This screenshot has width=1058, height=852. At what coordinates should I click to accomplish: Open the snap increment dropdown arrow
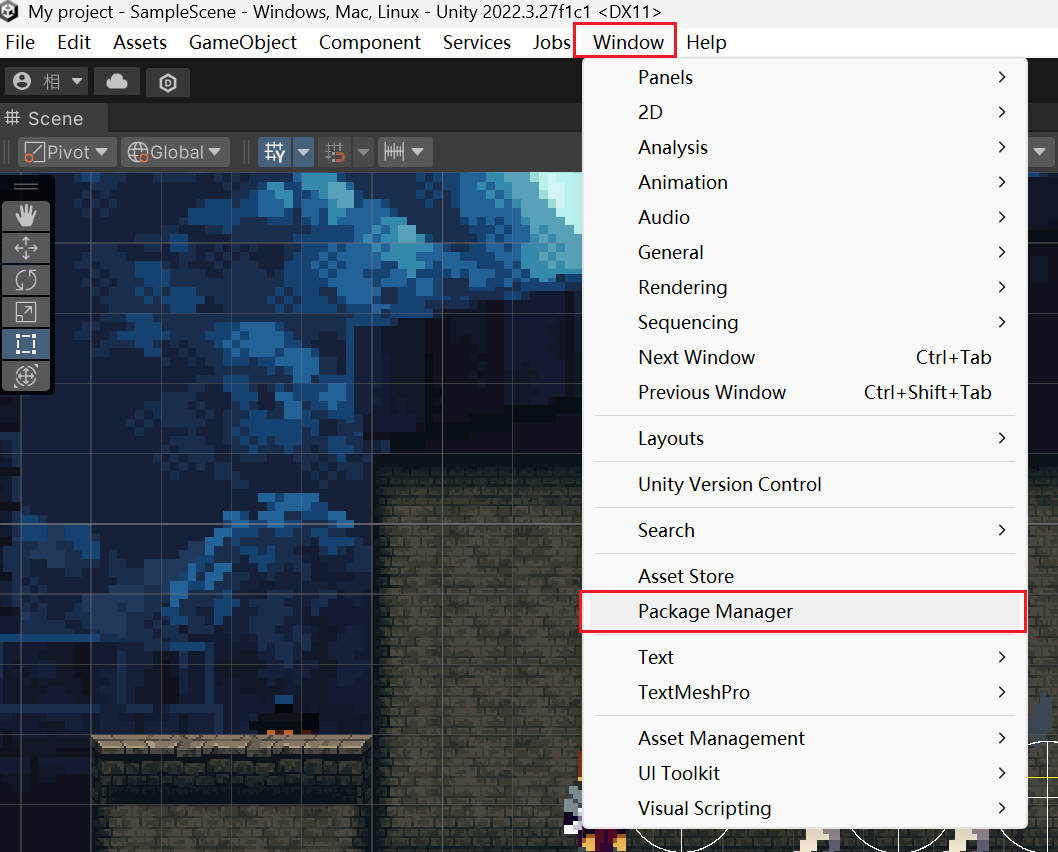point(363,152)
